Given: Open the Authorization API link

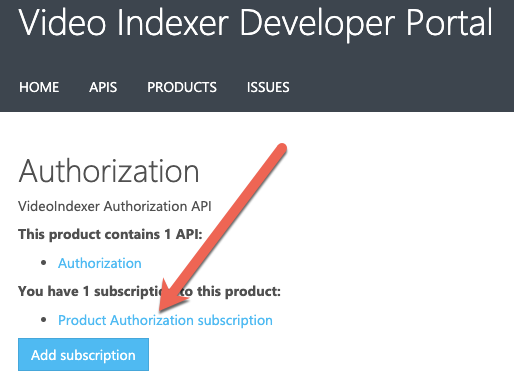Looking at the screenshot, I should 100,263.
